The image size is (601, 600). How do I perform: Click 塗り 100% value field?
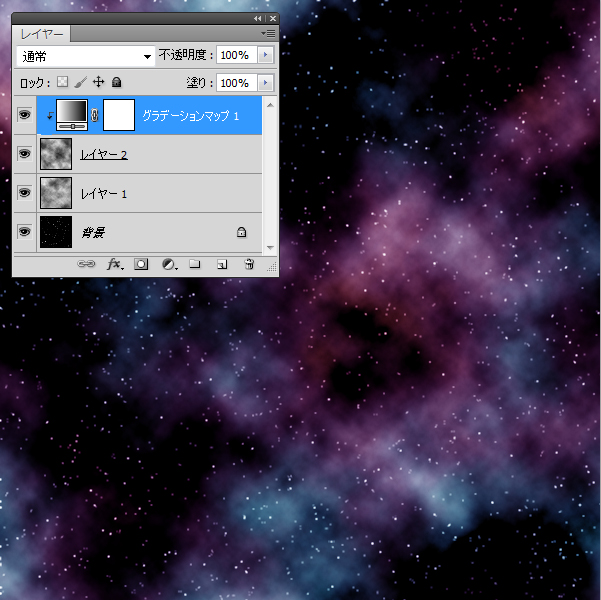pyautogui.click(x=237, y=82)
